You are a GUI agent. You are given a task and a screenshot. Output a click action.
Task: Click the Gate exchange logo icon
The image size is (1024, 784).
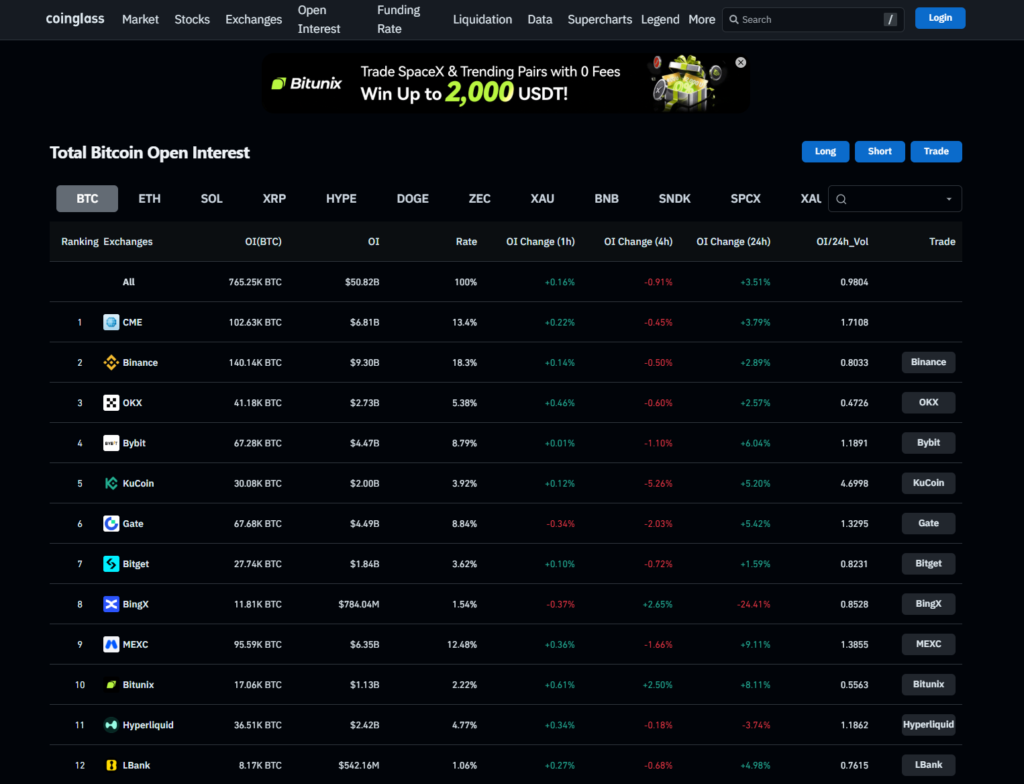(x=111, y=523)
